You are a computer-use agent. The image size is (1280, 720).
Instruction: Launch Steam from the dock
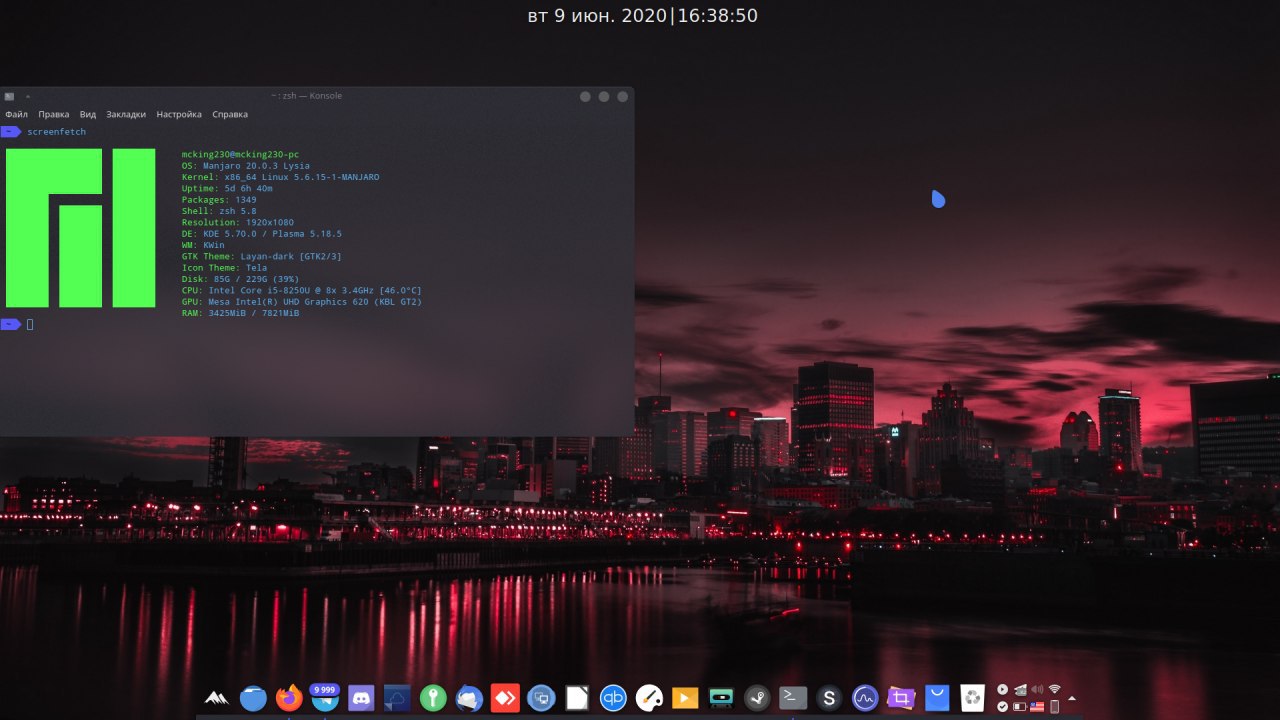757,697
